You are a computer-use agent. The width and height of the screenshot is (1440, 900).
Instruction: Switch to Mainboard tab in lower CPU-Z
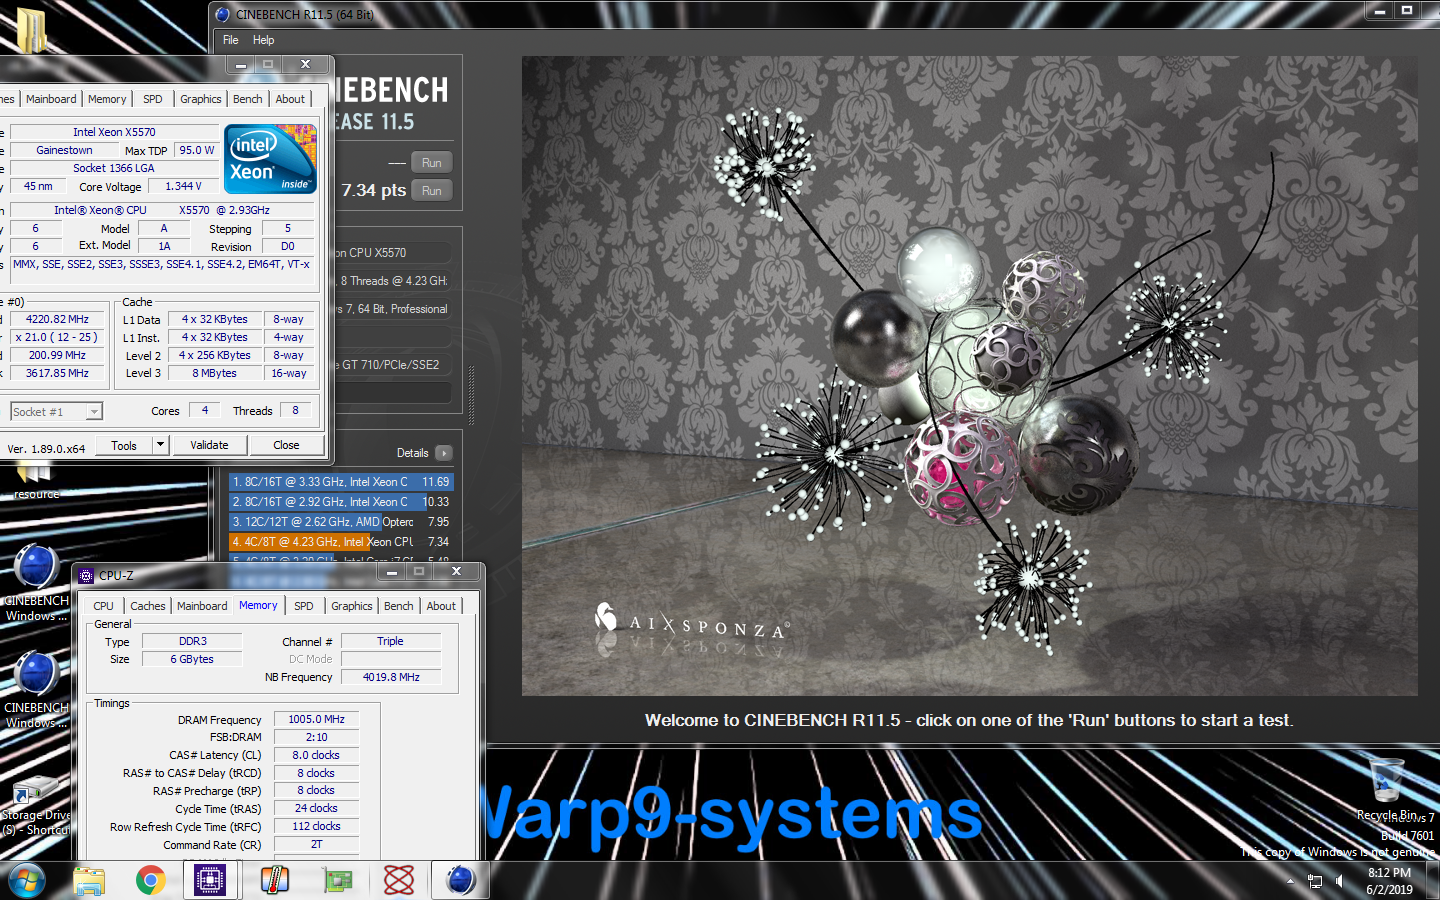(202, 606)
